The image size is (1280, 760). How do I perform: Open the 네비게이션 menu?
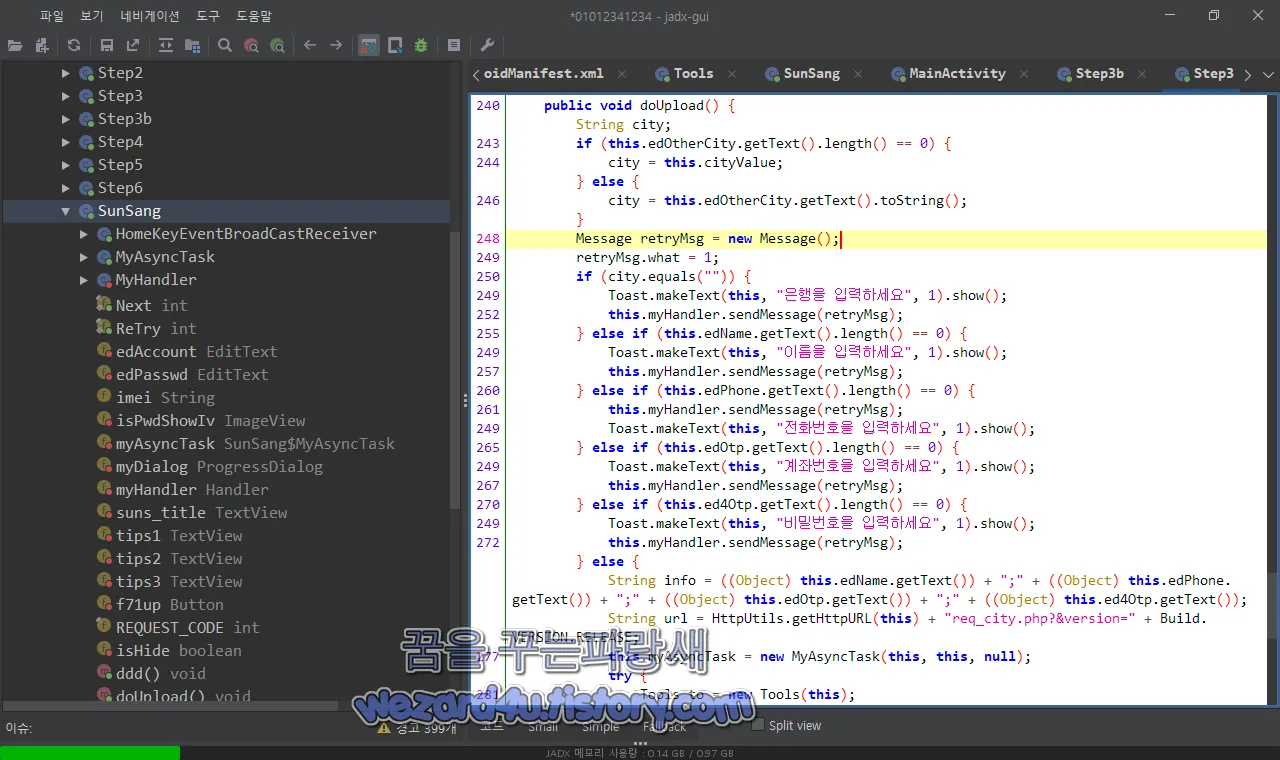click(150, 16)
